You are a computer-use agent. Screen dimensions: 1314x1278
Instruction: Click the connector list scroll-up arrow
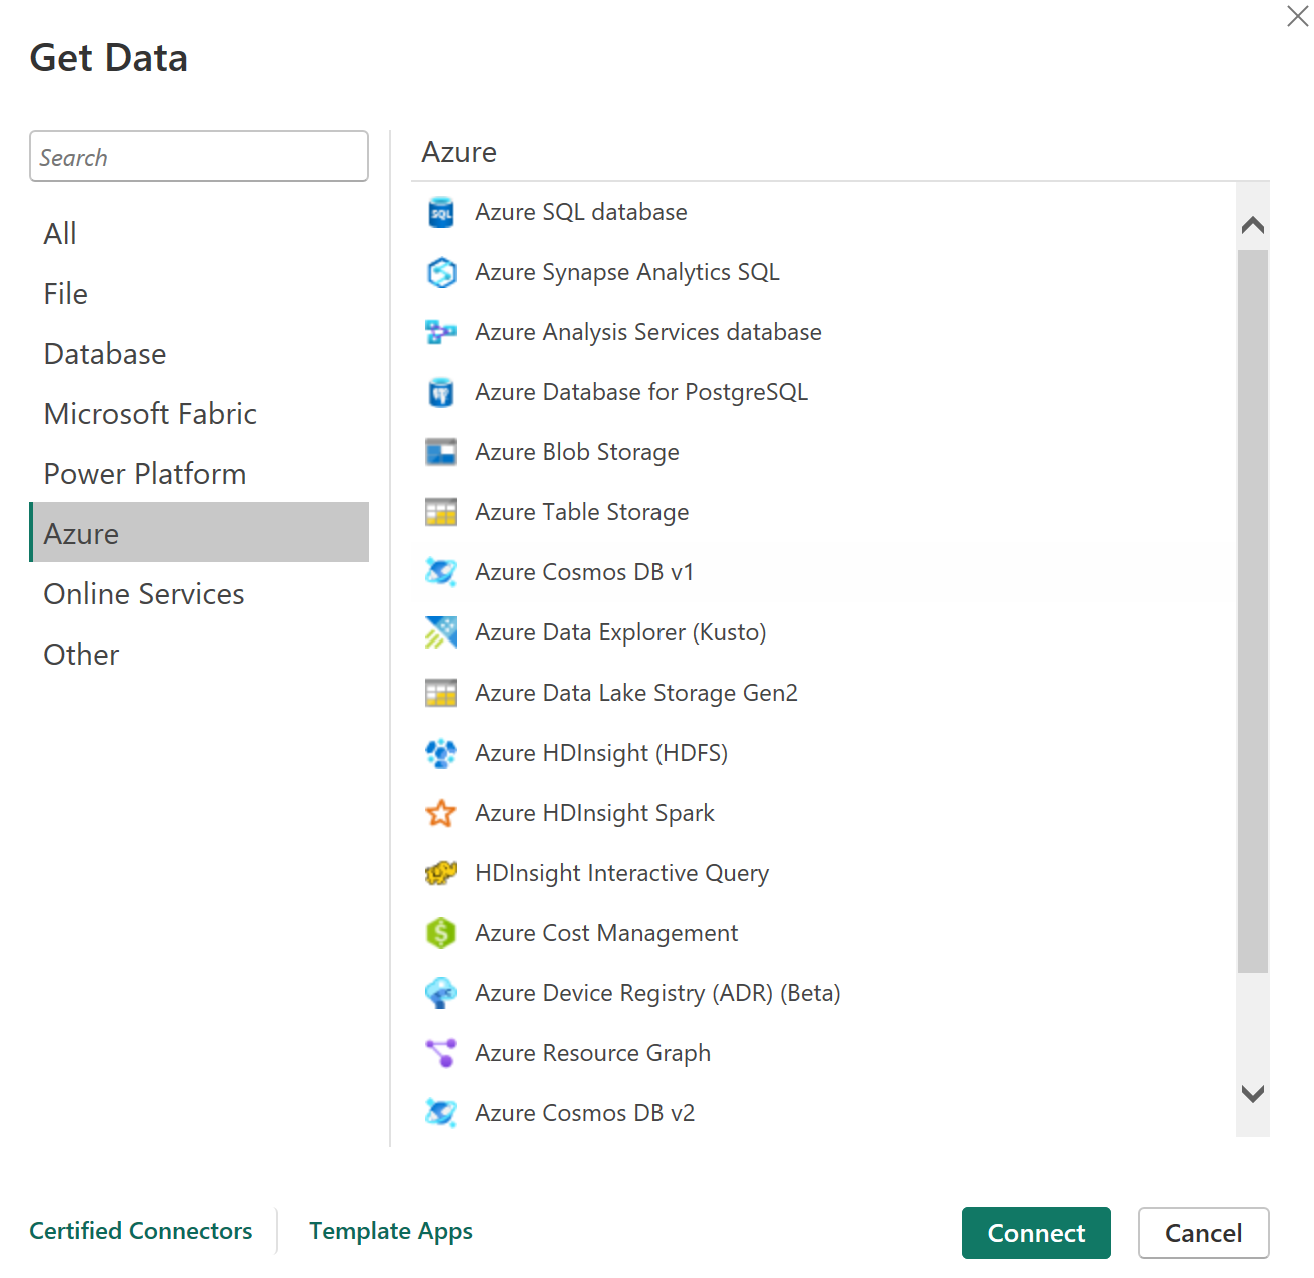pyautogui.click(x=1253, y=225)
